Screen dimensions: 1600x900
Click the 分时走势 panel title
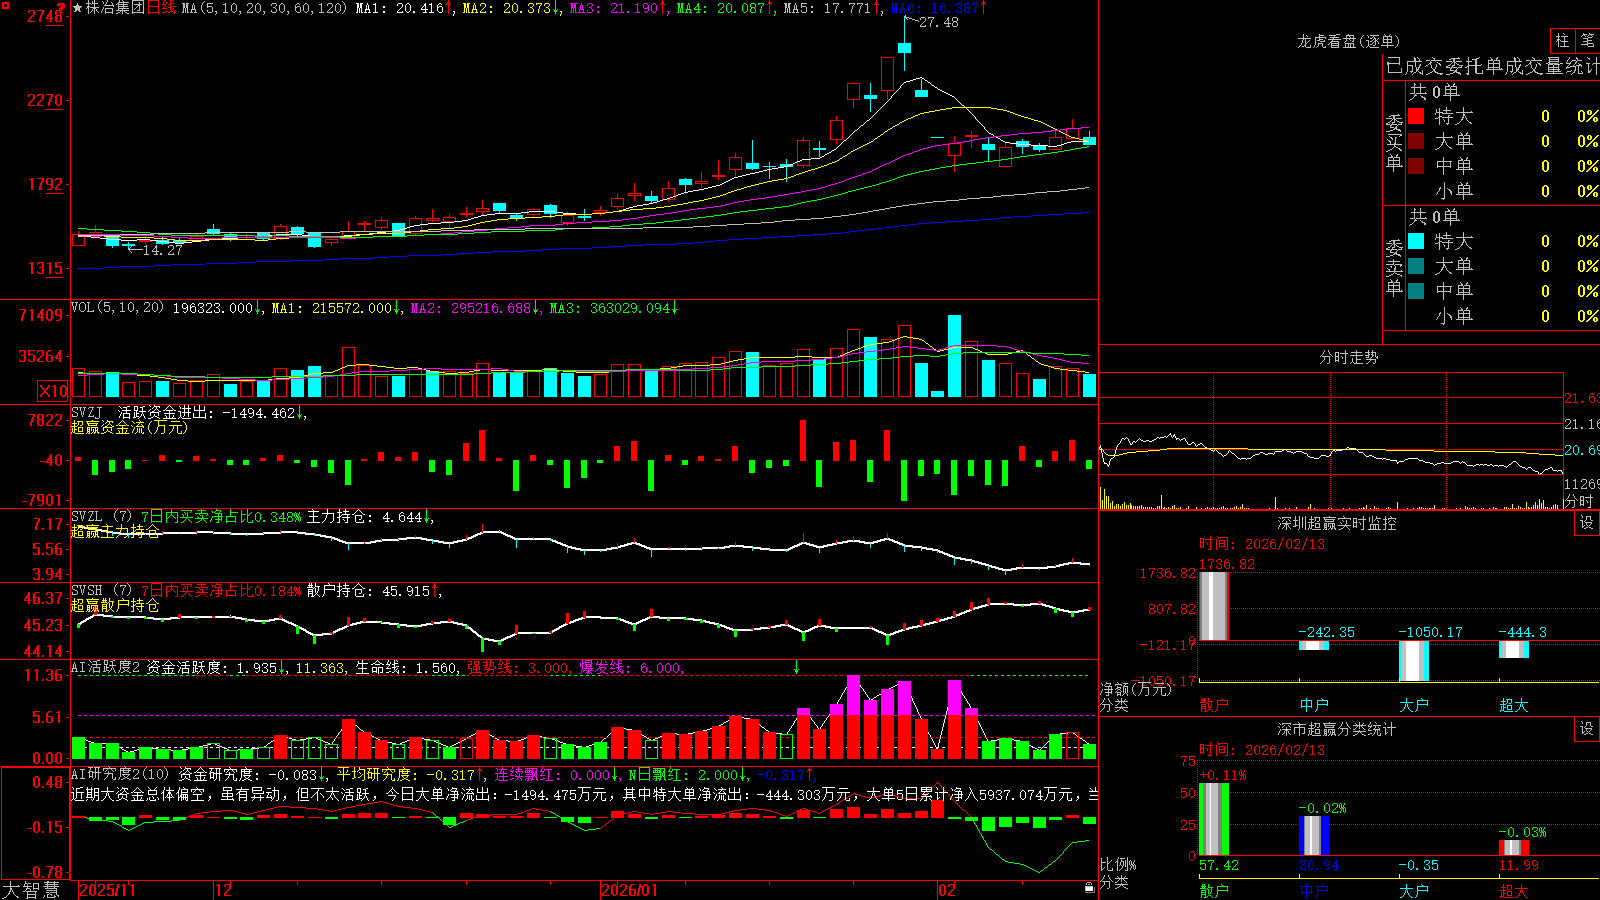[1349, 357]
